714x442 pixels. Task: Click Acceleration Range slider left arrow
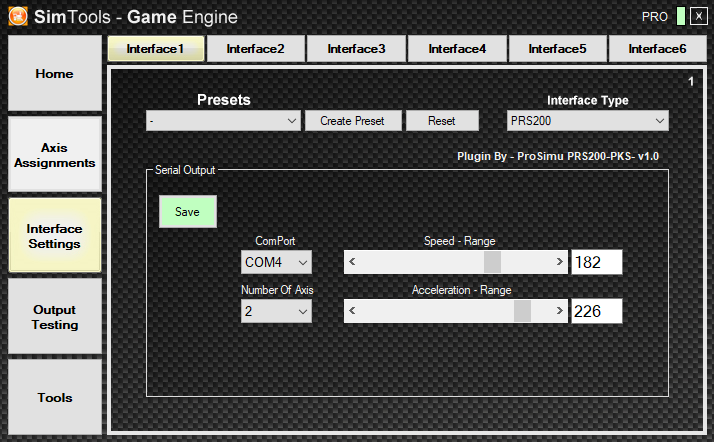[x=352, y=311]
